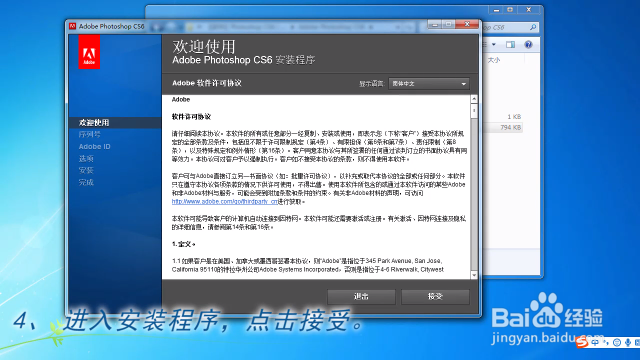The image size is (640, 360).
Task: Click the Sogou input method icon in tray
Action: [582, 342]
